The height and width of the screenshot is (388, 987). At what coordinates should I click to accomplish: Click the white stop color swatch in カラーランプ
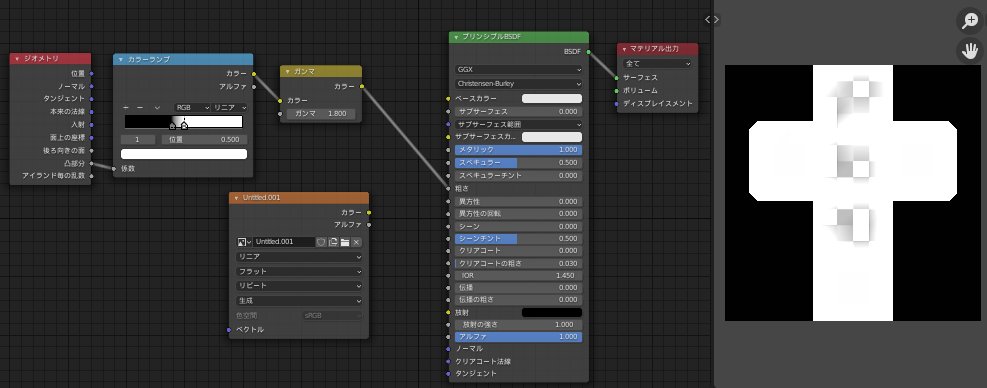click(x=184, y=154)
